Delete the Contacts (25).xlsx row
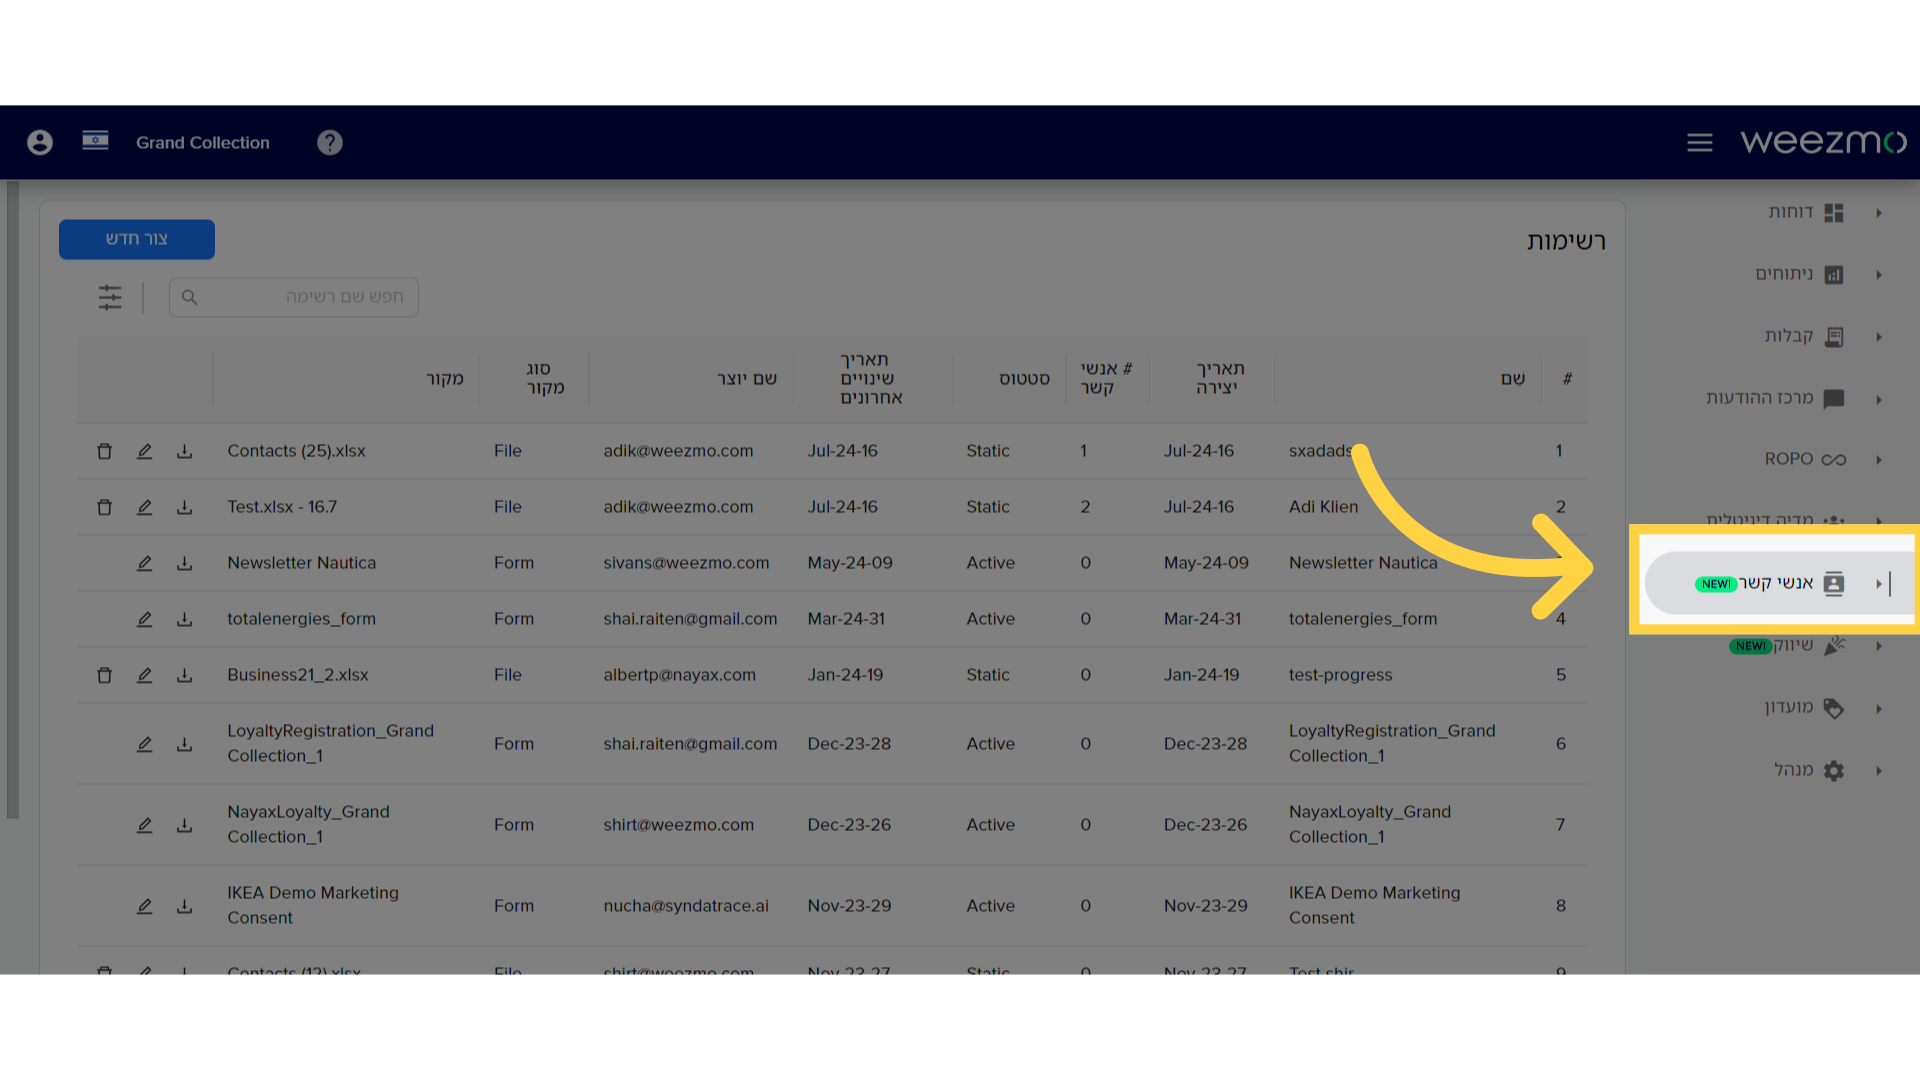Viewport: 1920px width, 1080px height. pos(104,451)
